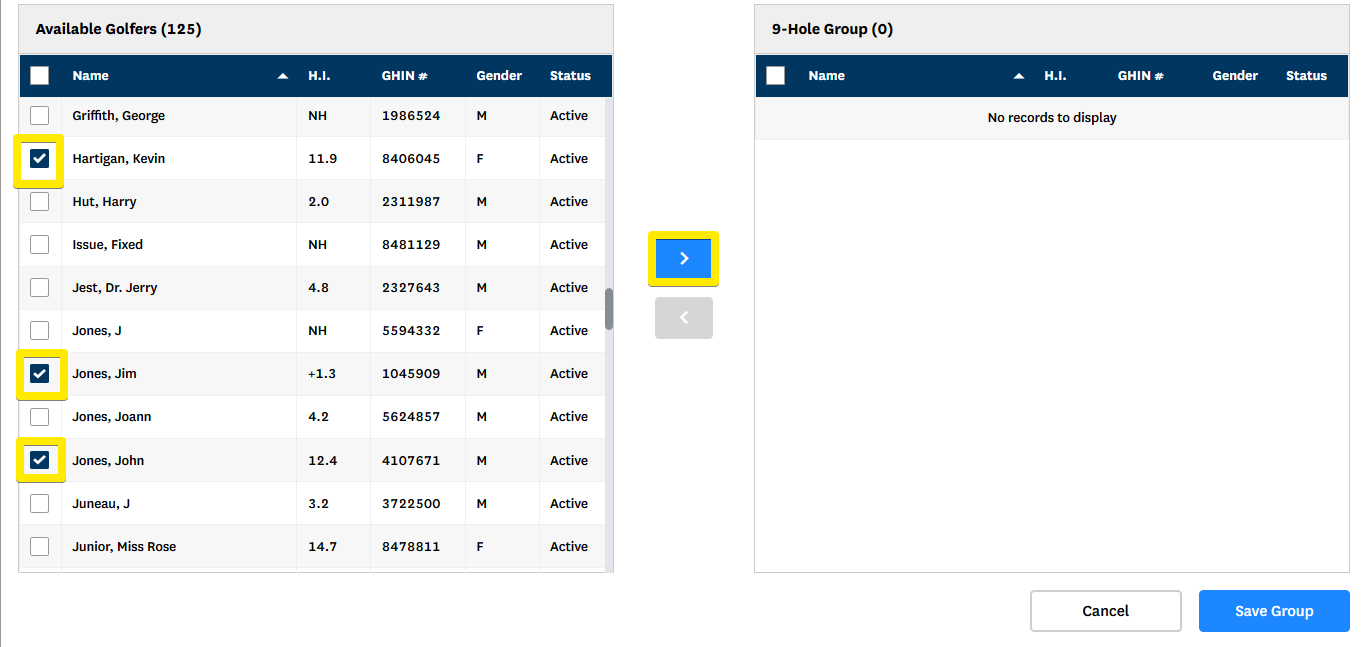1367x647 pixels.
Task: Deselect Jones, John from the list
Action: pos(39,460)
